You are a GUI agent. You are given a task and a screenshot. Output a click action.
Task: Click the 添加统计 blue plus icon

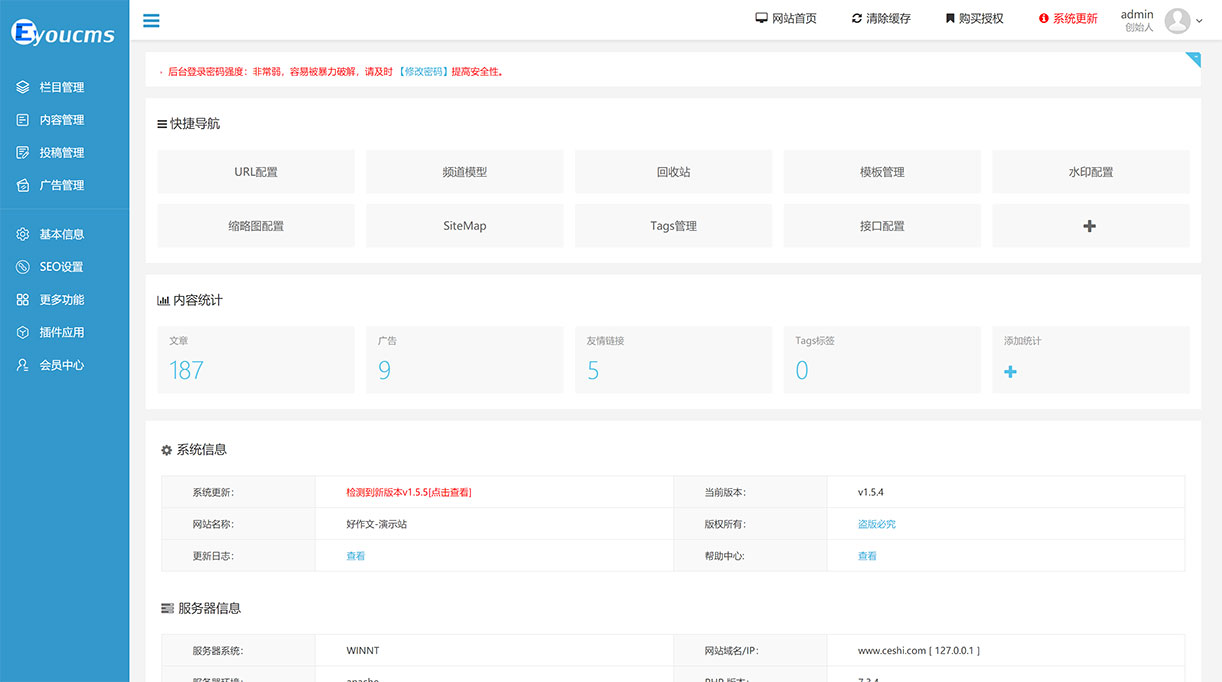[x=1010, y=372]
